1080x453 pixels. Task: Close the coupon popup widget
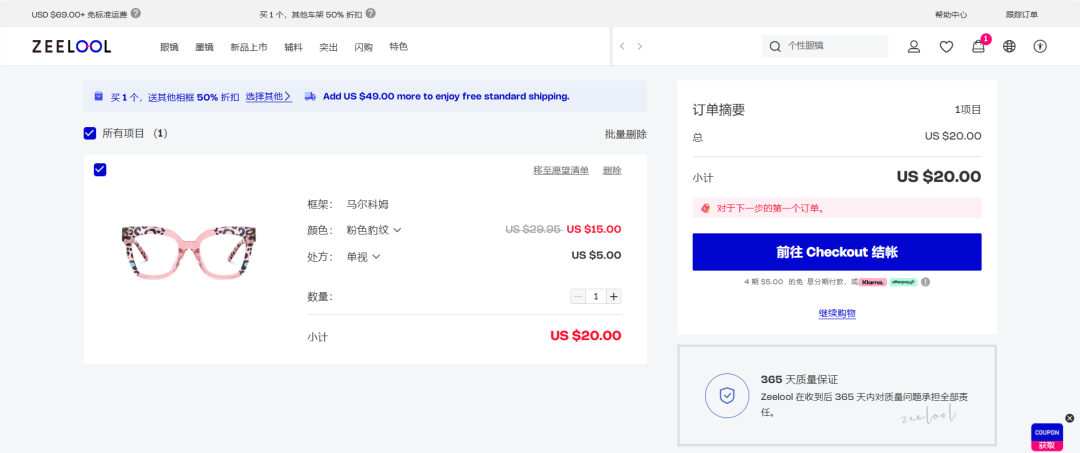[1069, 418]
